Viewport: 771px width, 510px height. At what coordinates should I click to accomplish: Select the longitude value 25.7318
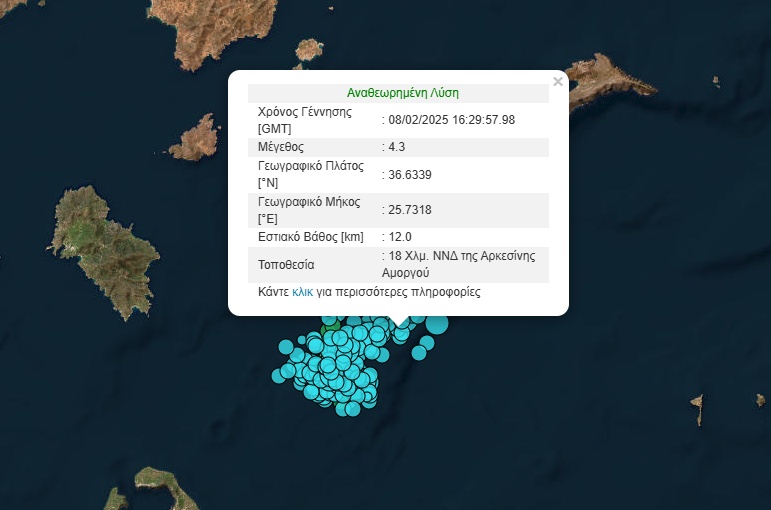(x=410, y=210)
